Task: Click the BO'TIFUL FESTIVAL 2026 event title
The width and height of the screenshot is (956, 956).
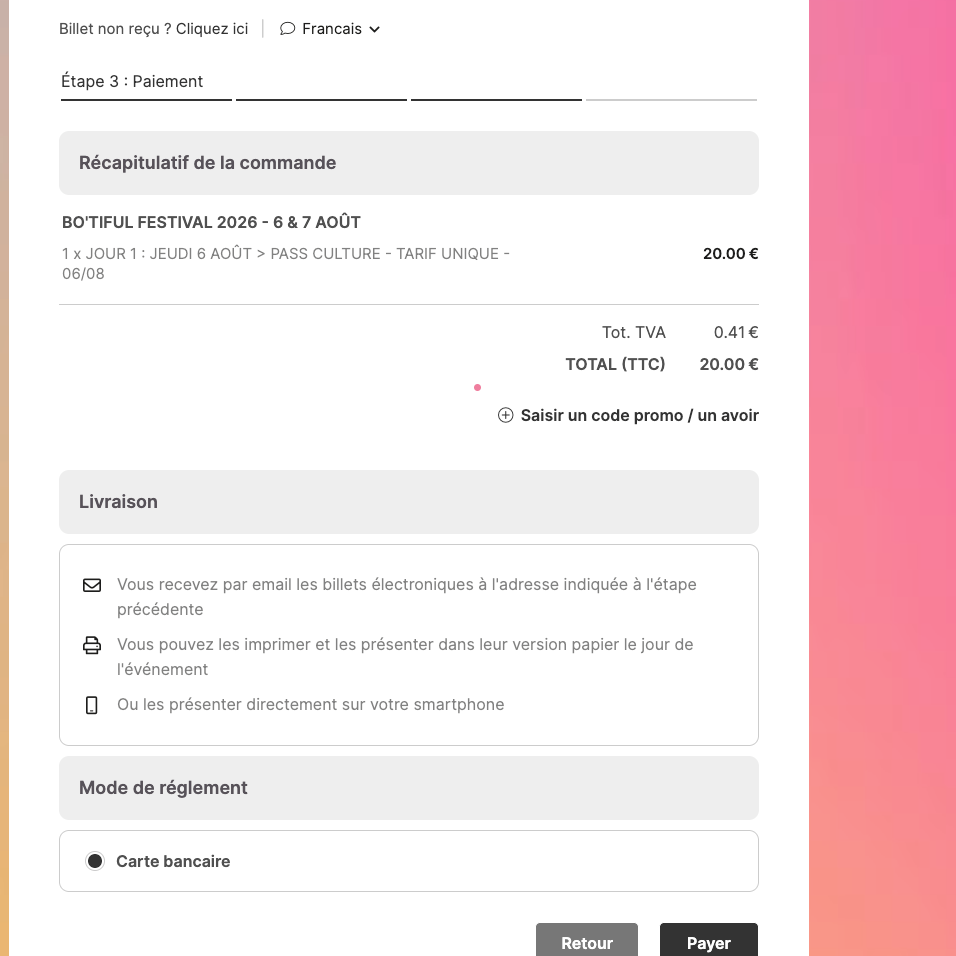Action: pos(211,222)
